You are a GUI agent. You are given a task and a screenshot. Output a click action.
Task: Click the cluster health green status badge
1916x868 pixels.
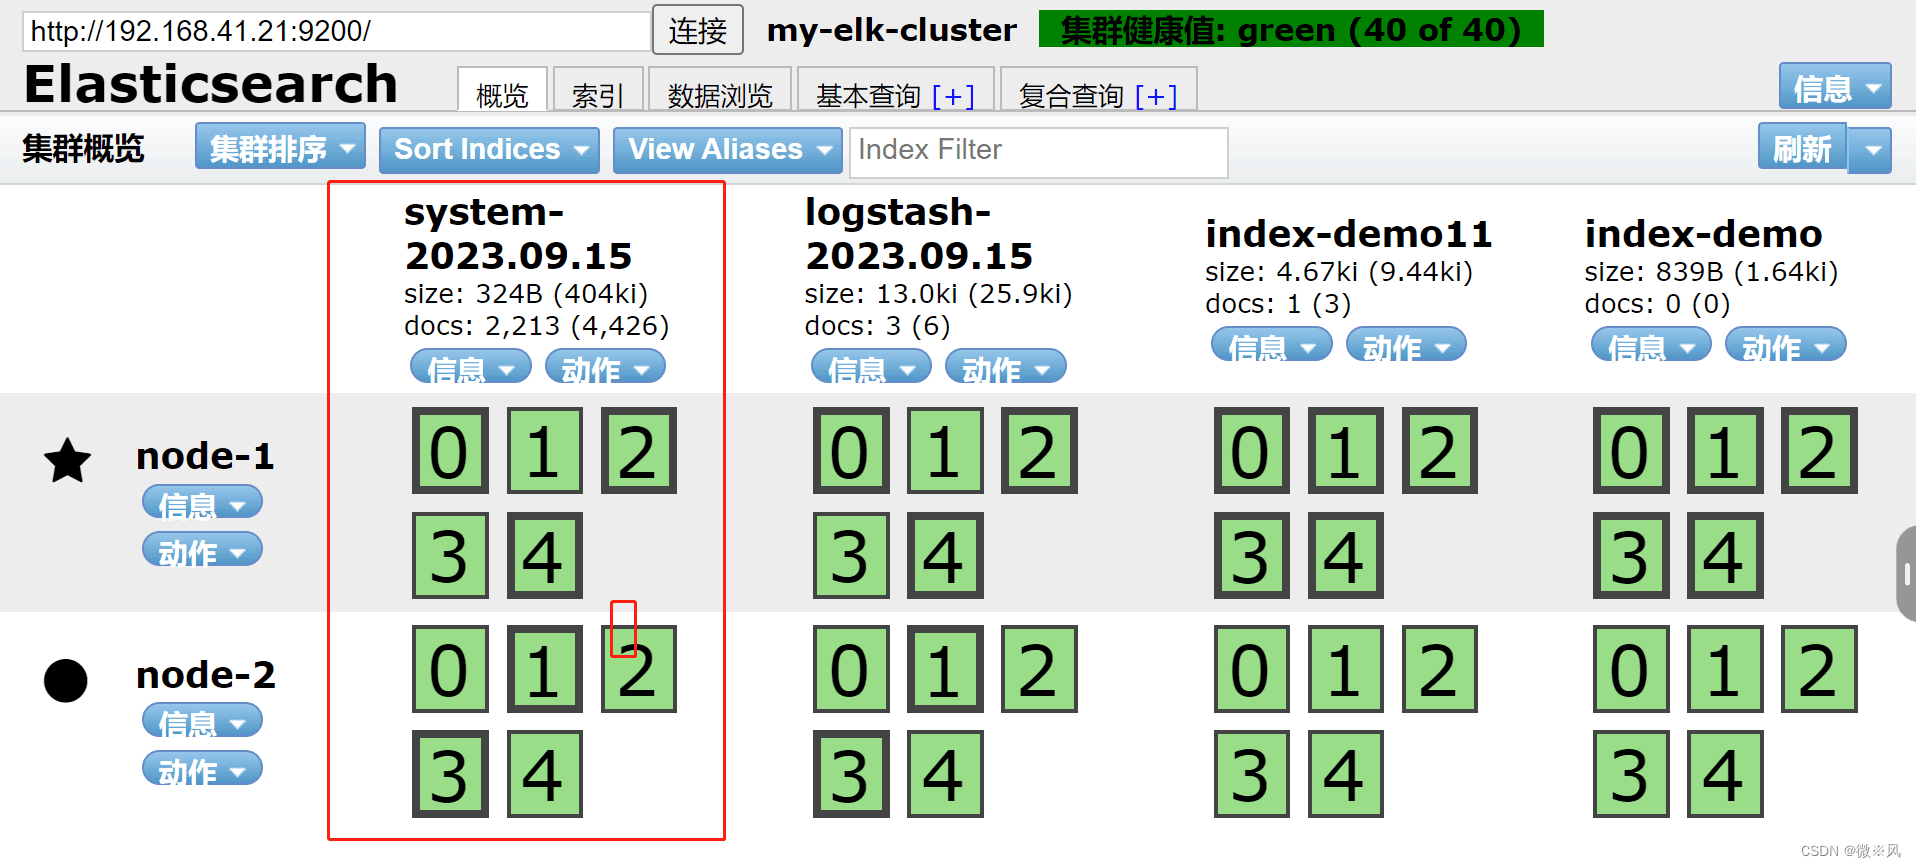[x=1291, y=29]
